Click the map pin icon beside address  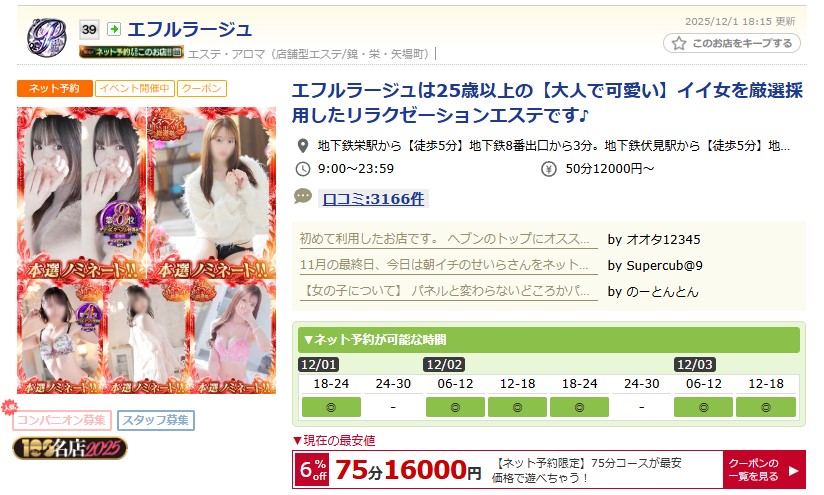(302, 146)
